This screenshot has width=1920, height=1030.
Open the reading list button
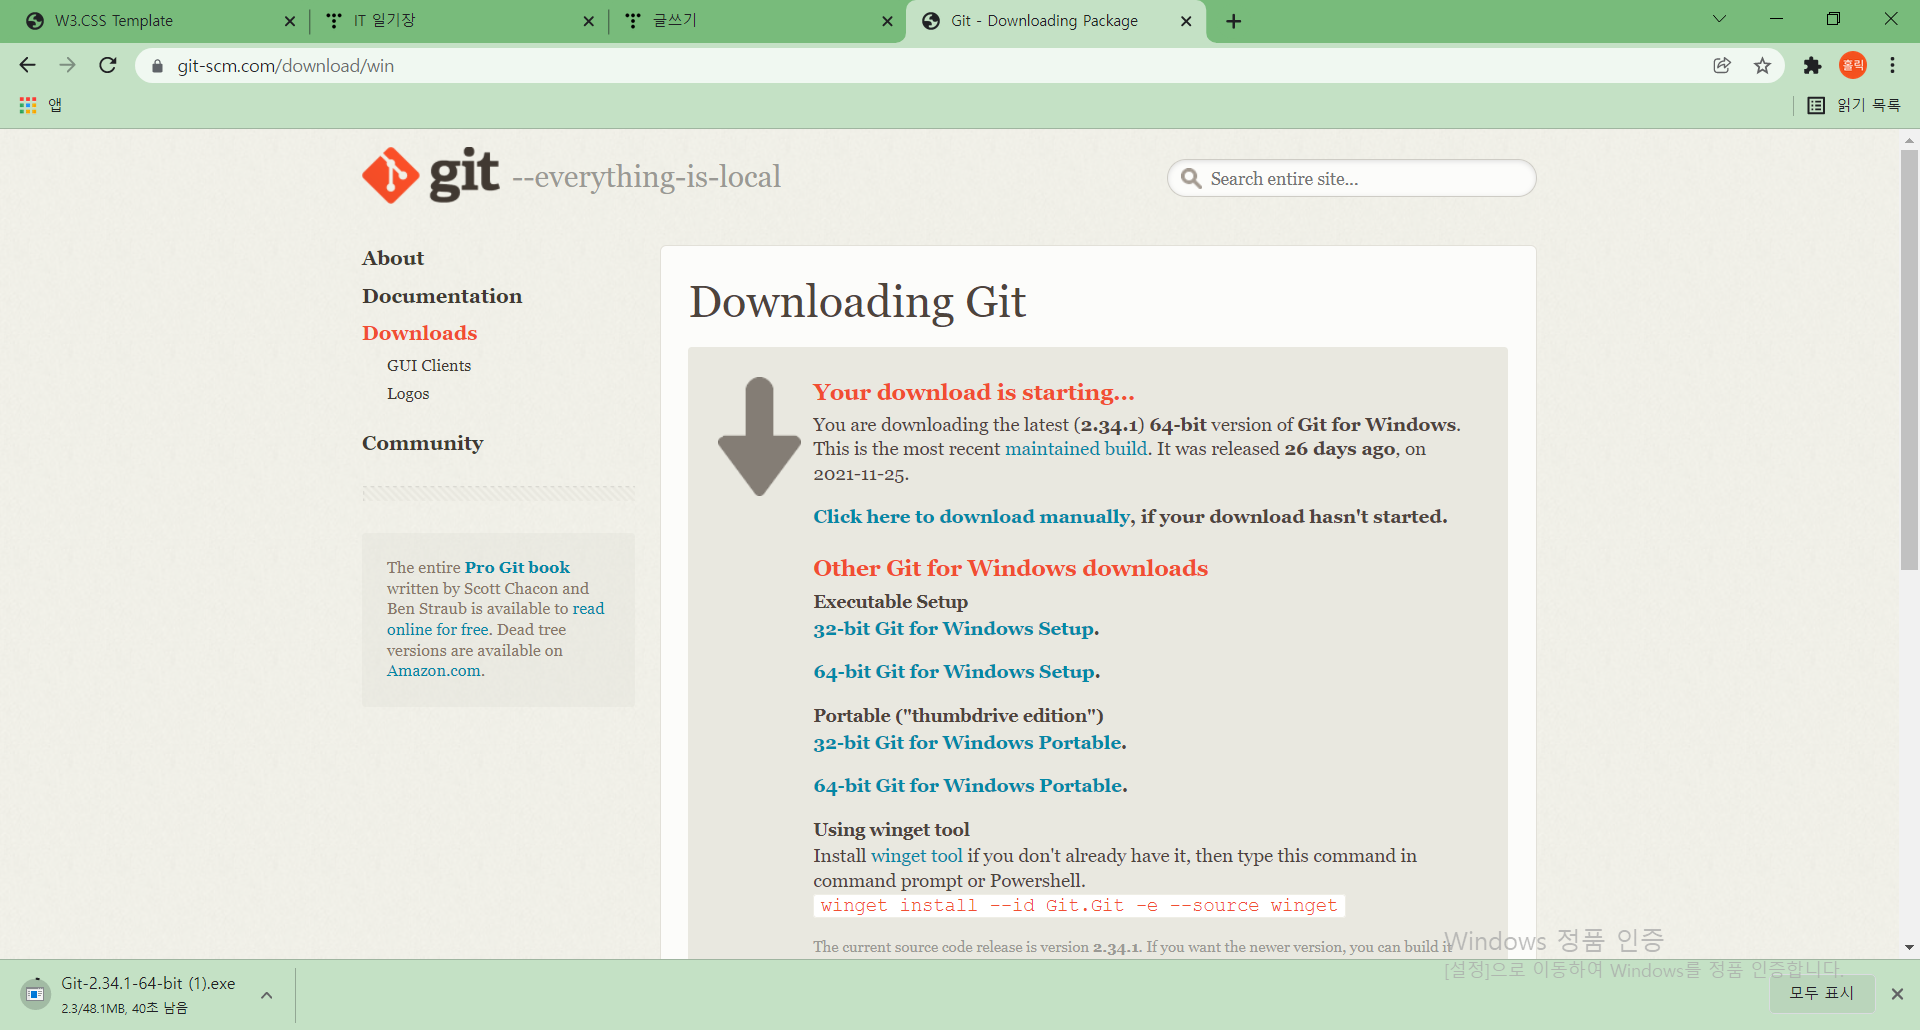point(1854,105)
